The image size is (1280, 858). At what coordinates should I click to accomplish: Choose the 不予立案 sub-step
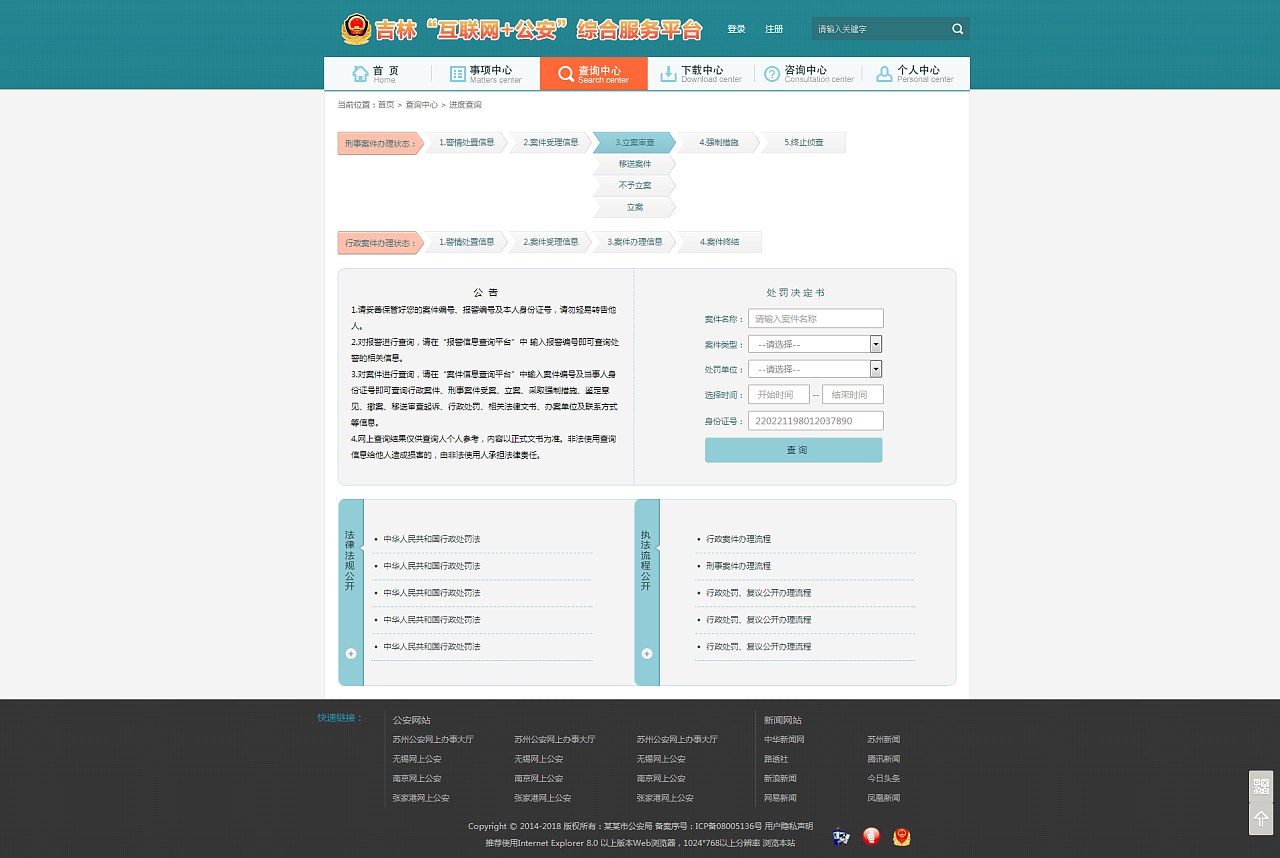coord(634,186)
